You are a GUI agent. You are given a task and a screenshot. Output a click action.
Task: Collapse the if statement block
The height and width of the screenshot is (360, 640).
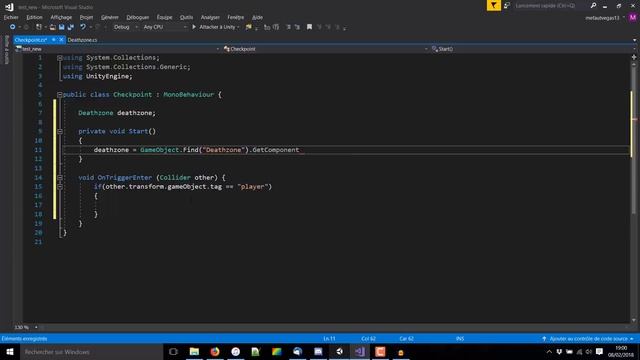click(x=60, y=187)
